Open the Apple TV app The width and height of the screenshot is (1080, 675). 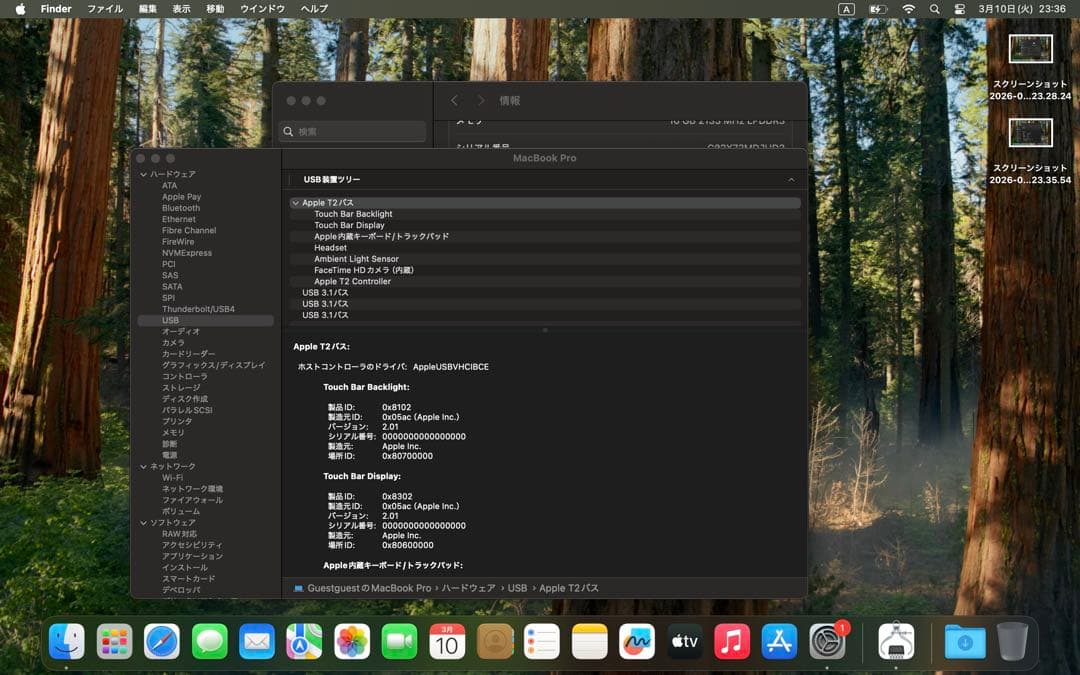[x=685, y=641]
